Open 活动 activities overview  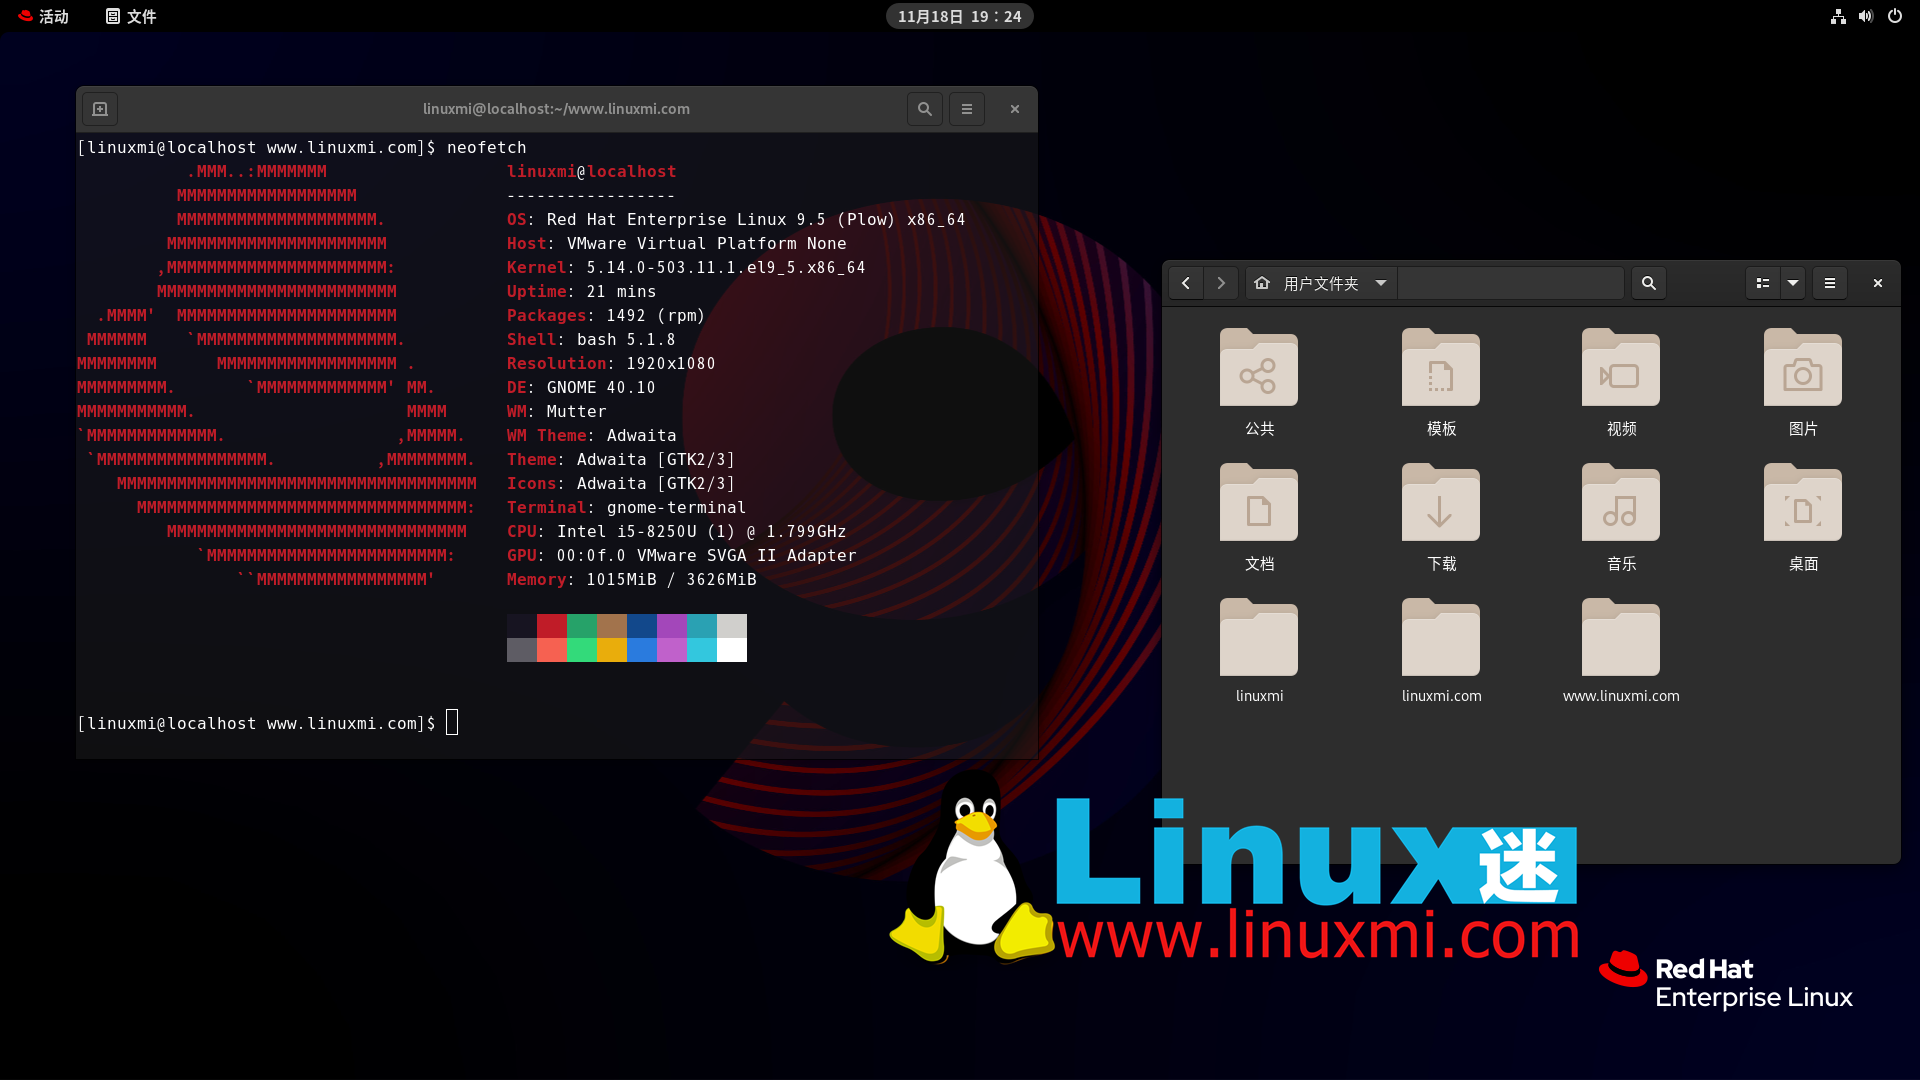pos(44,16)
